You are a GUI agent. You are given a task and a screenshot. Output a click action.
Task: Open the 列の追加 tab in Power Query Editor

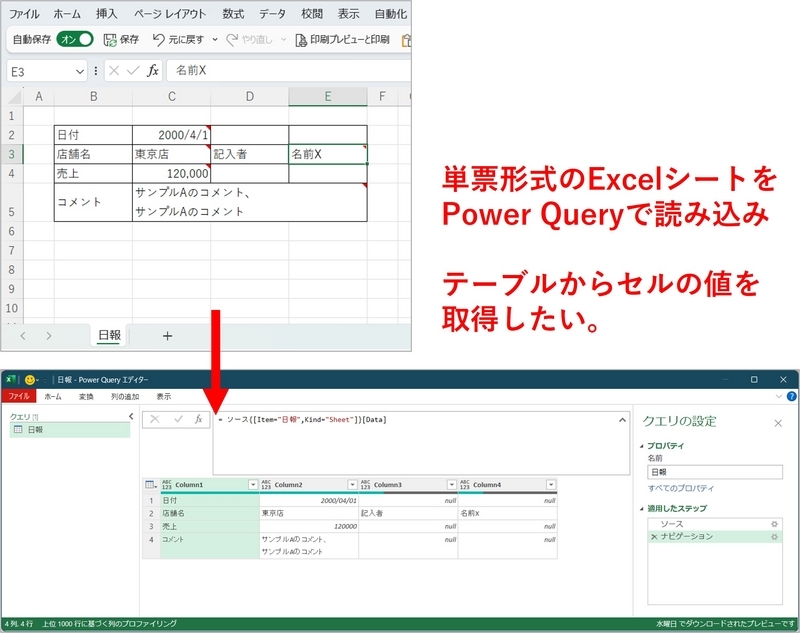pyautogui.click(x=125, y=396)
